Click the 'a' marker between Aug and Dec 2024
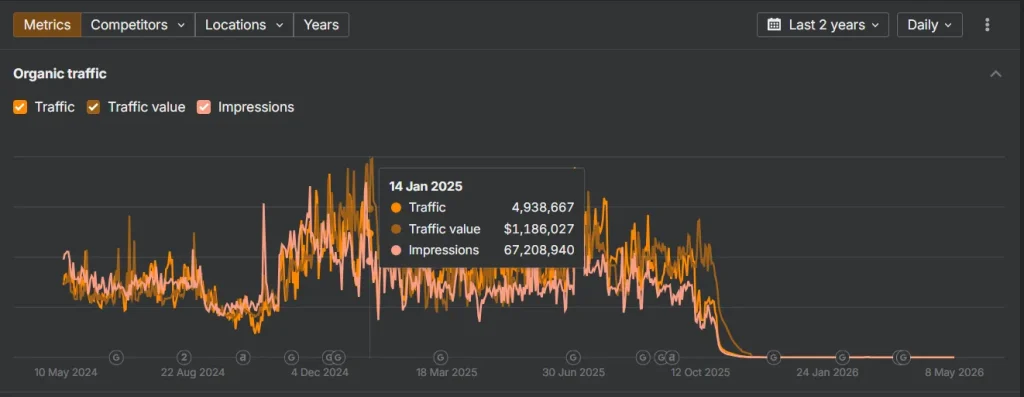The image size is (1024, 397). click(x=243, y=357)
